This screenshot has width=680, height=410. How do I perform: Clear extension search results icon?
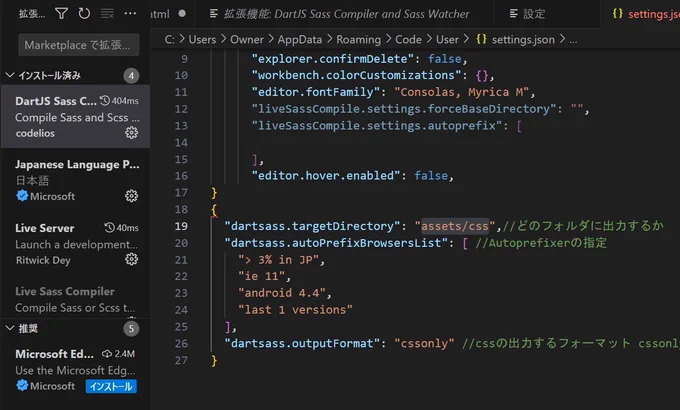coord(107,14)
